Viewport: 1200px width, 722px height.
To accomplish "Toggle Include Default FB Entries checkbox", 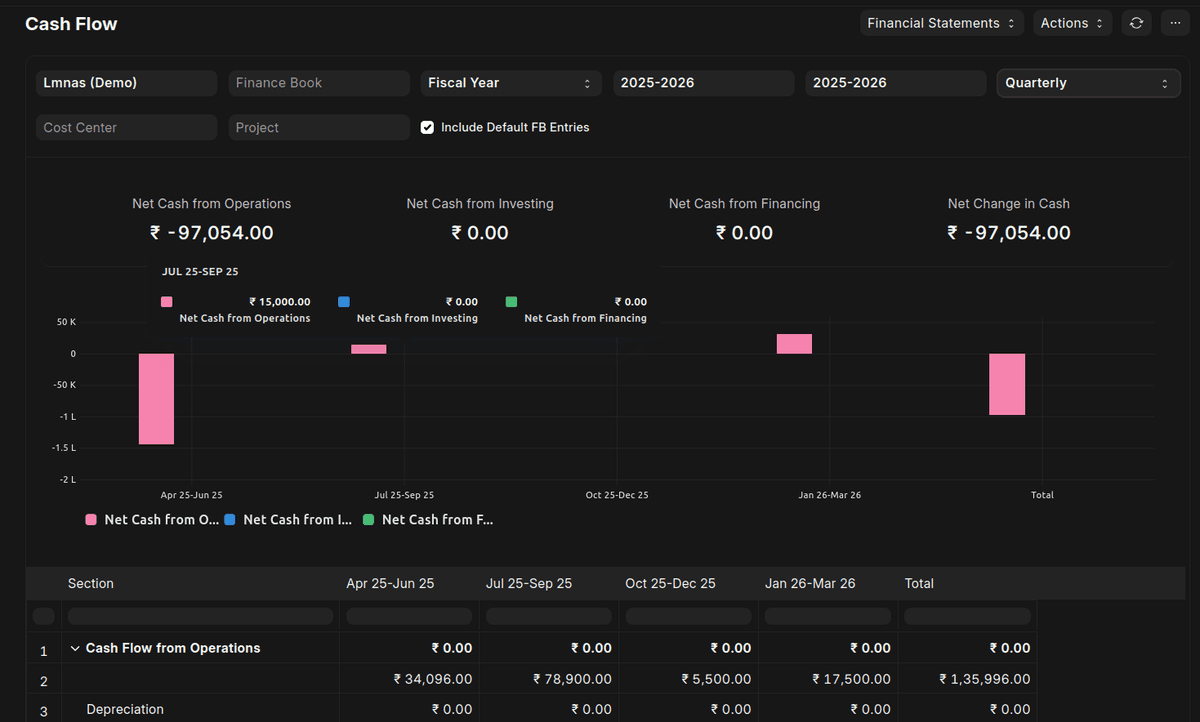I will coord(427,127).
